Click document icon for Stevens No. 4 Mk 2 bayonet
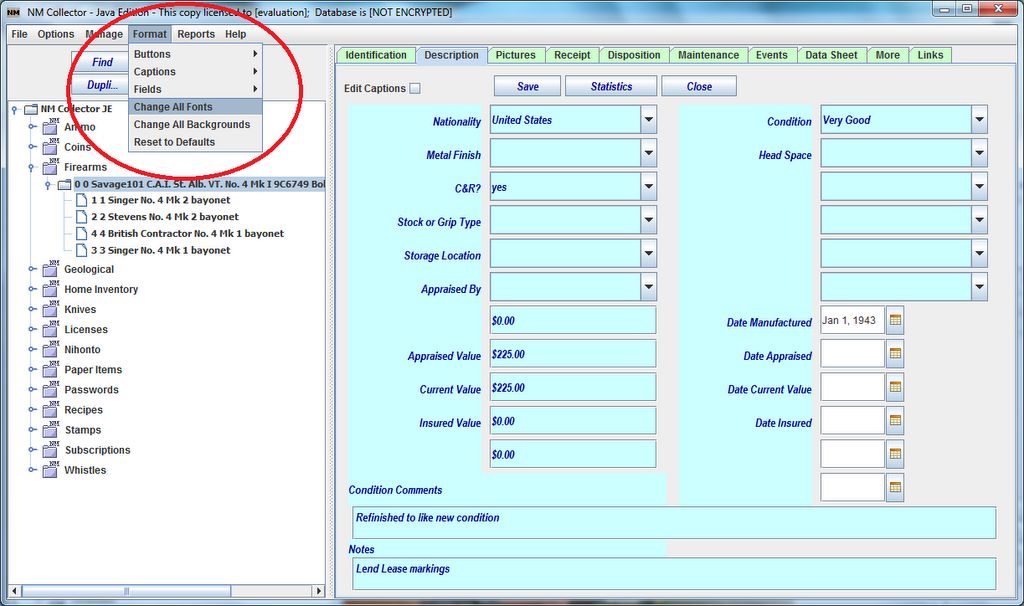The width and height of the screenshot is (1024, 606). pos(82,217)
